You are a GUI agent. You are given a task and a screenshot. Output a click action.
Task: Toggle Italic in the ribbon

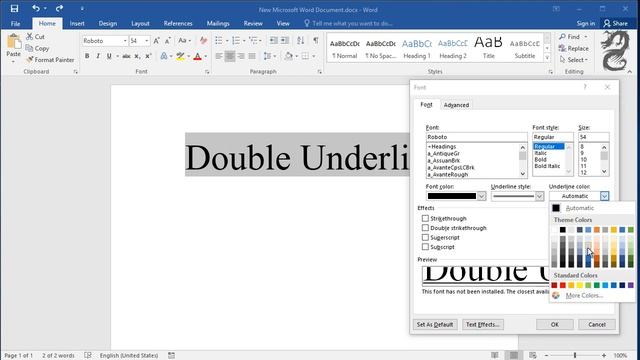click(98, 56)
